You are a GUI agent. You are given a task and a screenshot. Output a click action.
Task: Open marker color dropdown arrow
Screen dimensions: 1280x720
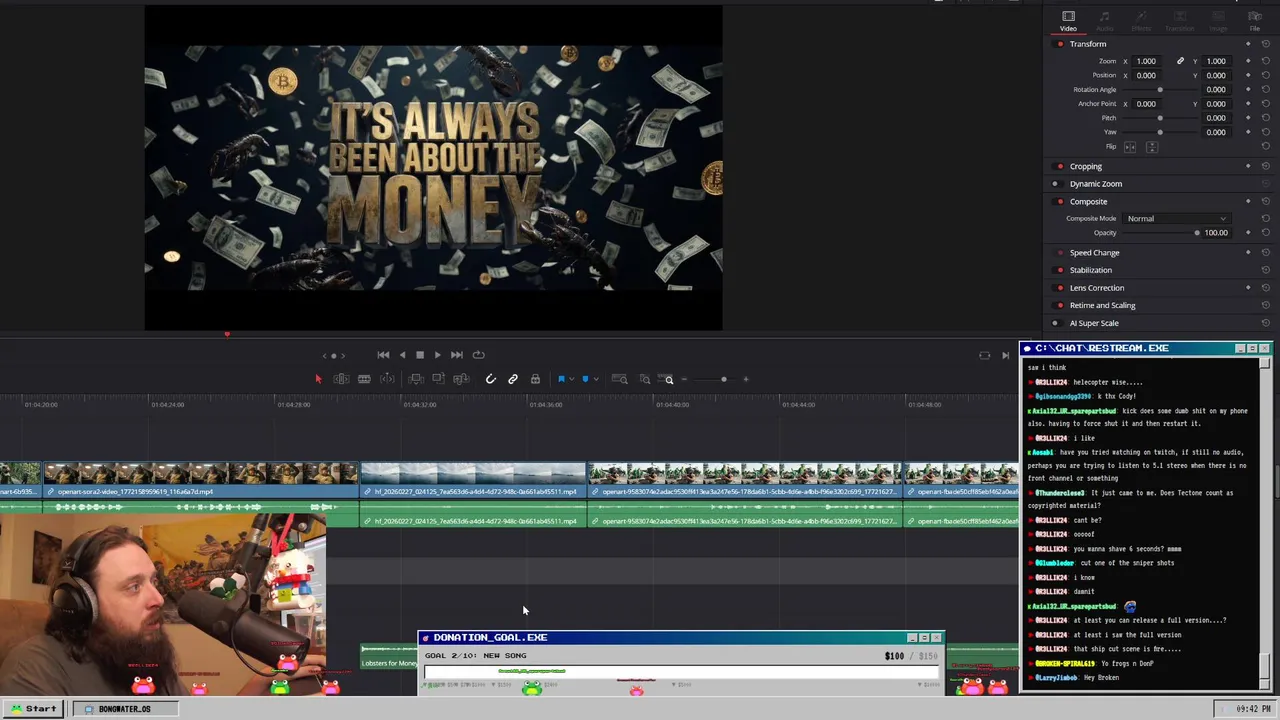(596, 379)
